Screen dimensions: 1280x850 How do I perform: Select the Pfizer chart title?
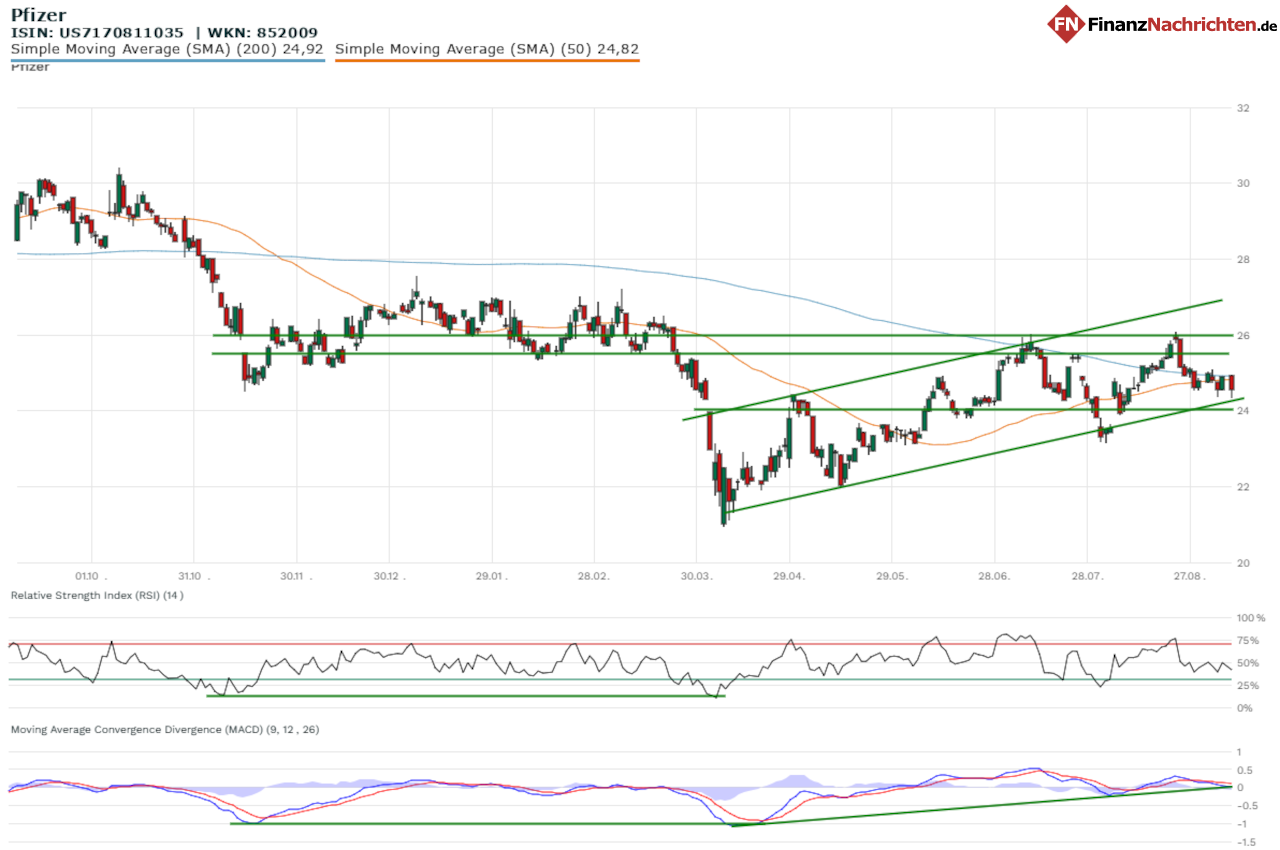pyautogui.click(x=38, y=14)
